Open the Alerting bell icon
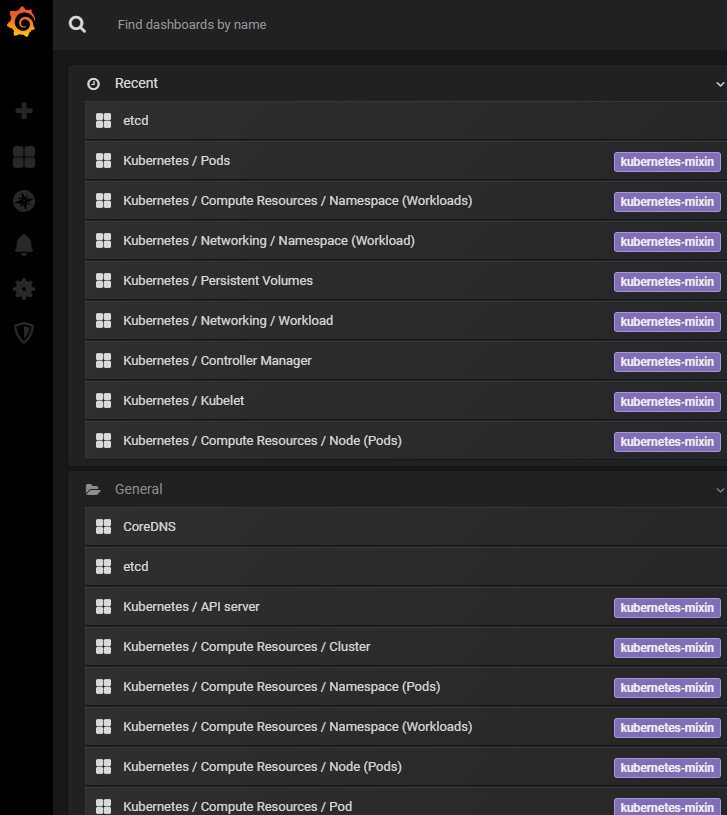 pos(24,245)
